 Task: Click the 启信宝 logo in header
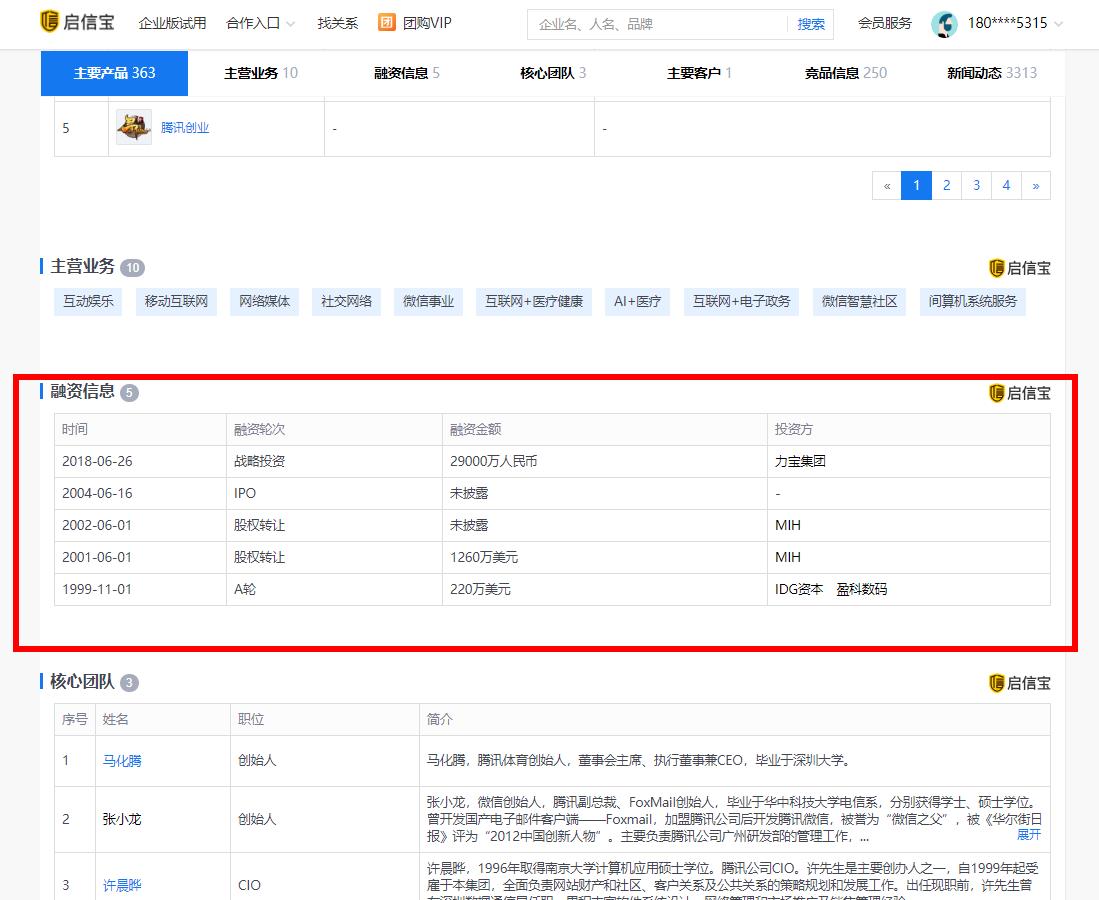tap(75, 23)
